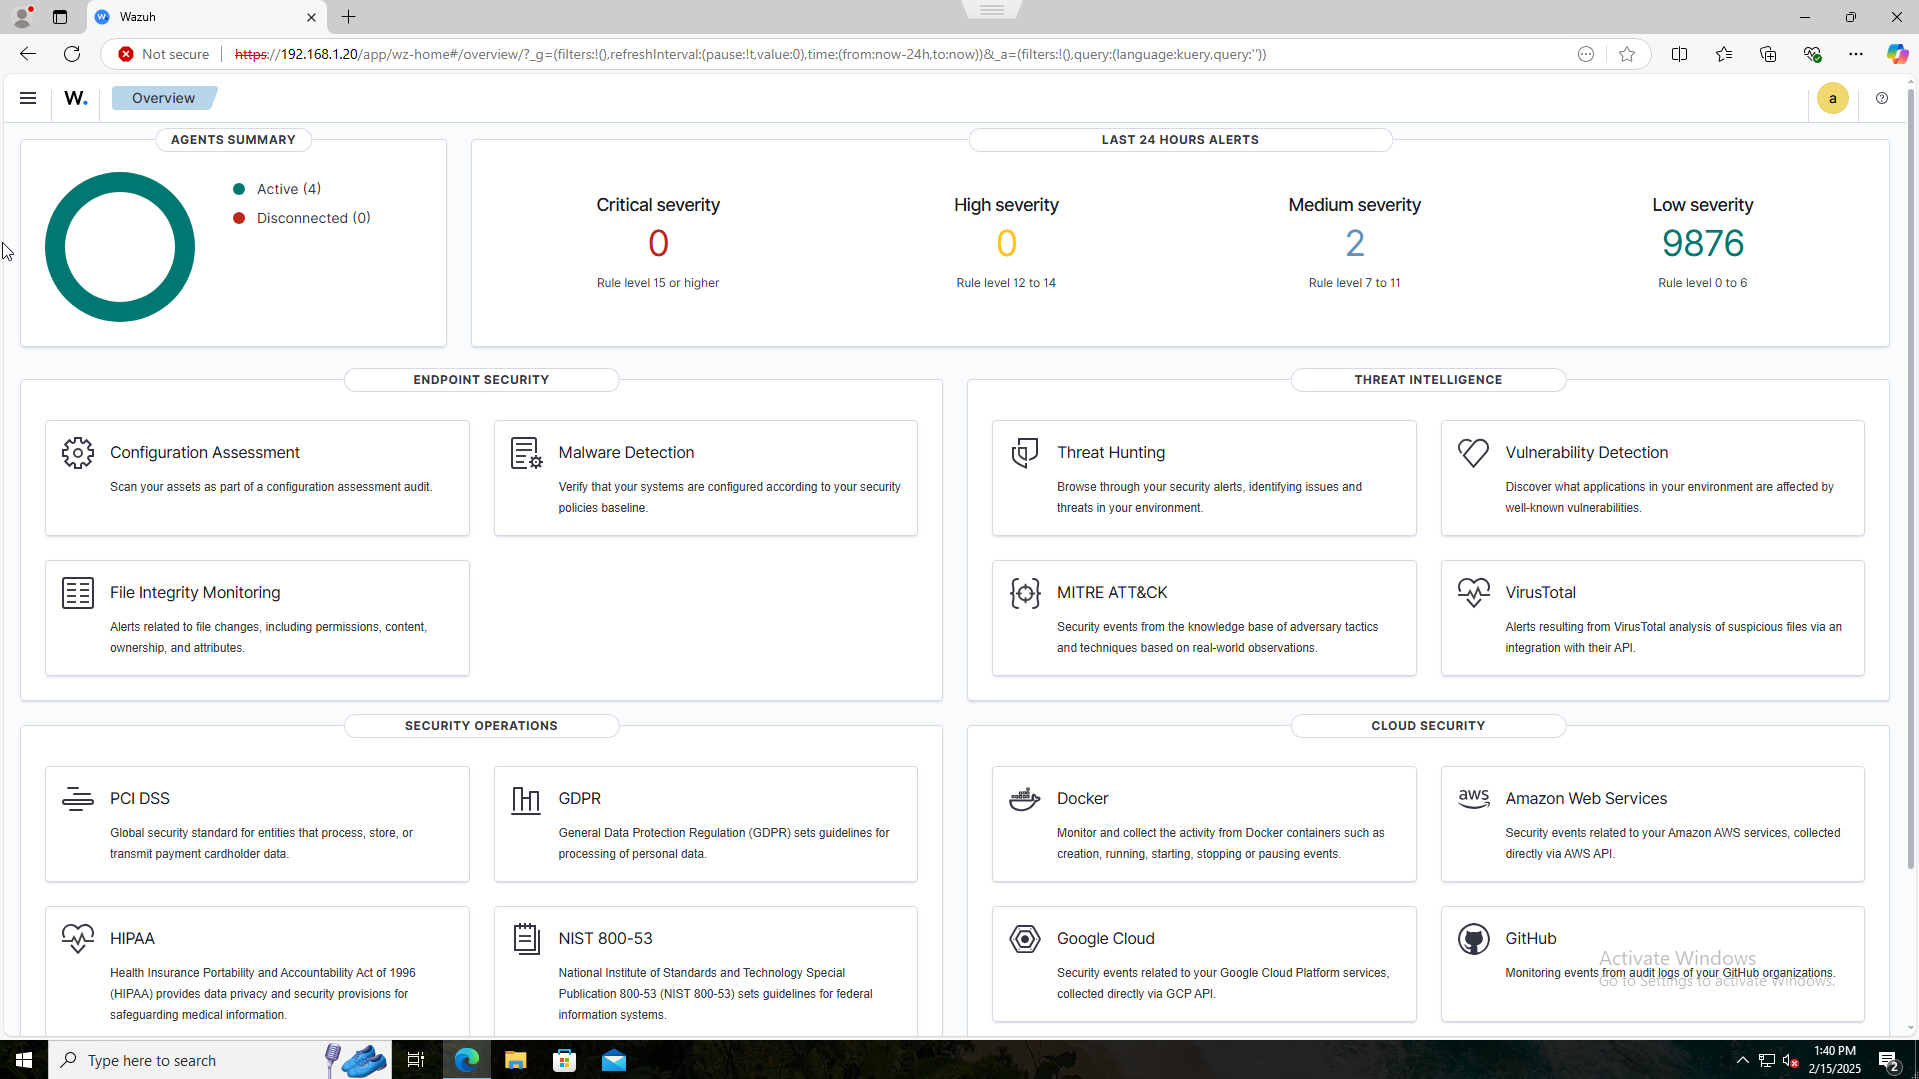Click the Not secure site warning badge
This screenshot has width=1919, height=1079.
click(163, 54)
